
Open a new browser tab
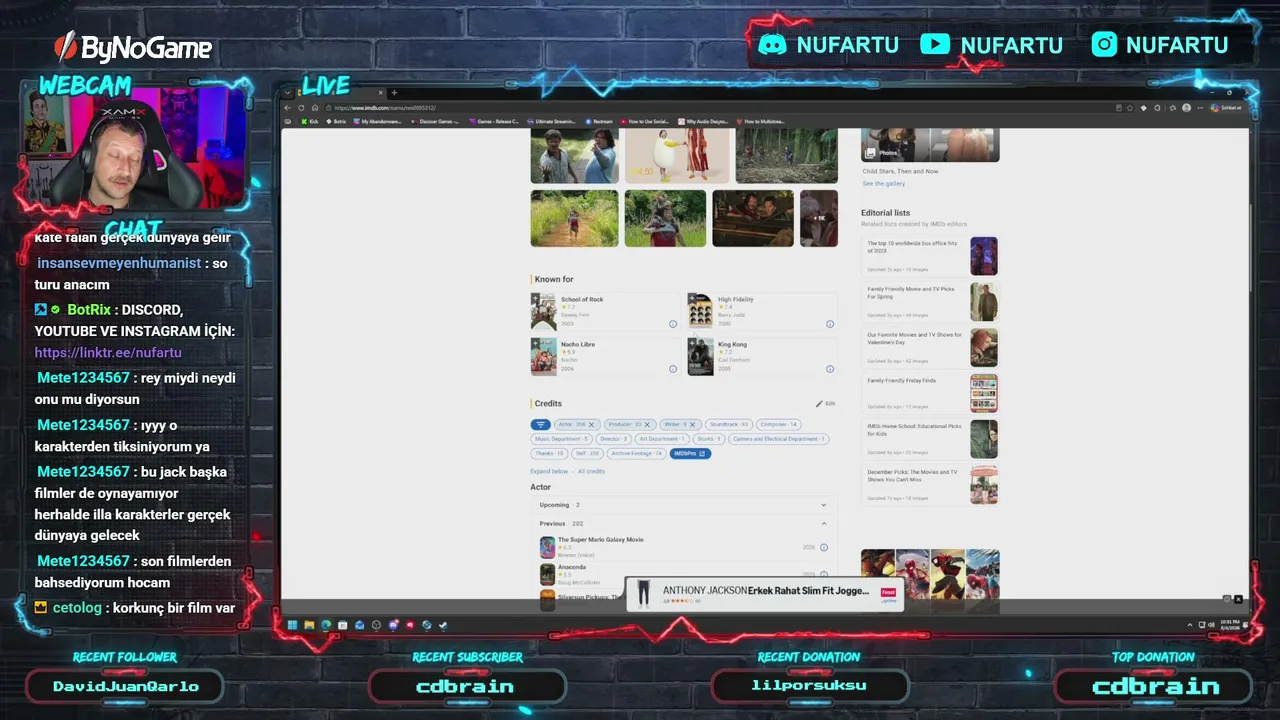(x=394, y=93)
